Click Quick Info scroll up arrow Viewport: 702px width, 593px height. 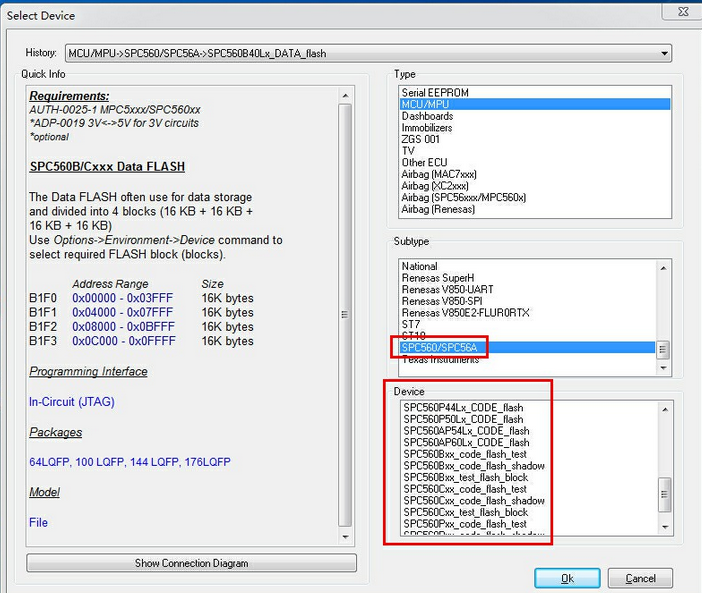coord(345,96)
